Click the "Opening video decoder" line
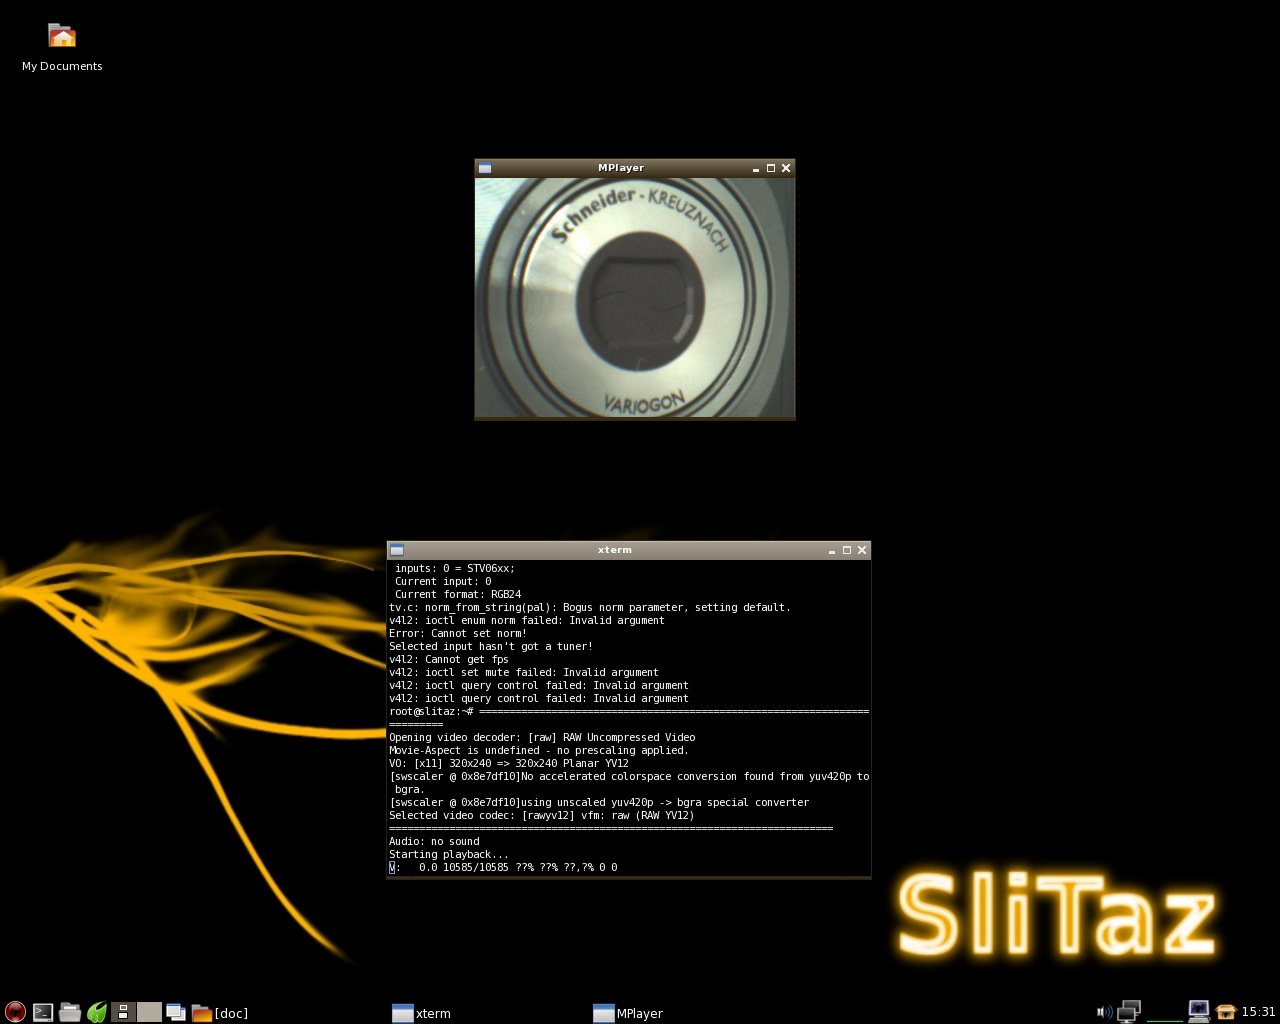Image resolution: width=1280 pixels, height=1024 pixels. click(542, 737)
